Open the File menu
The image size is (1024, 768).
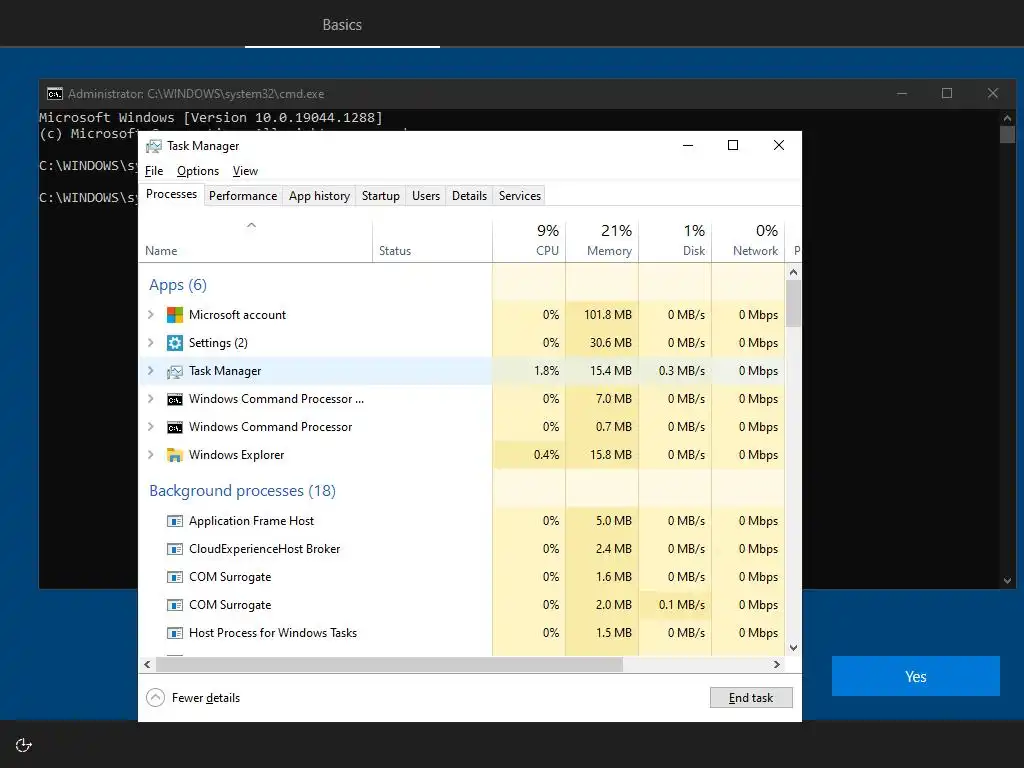coord(154,171)
